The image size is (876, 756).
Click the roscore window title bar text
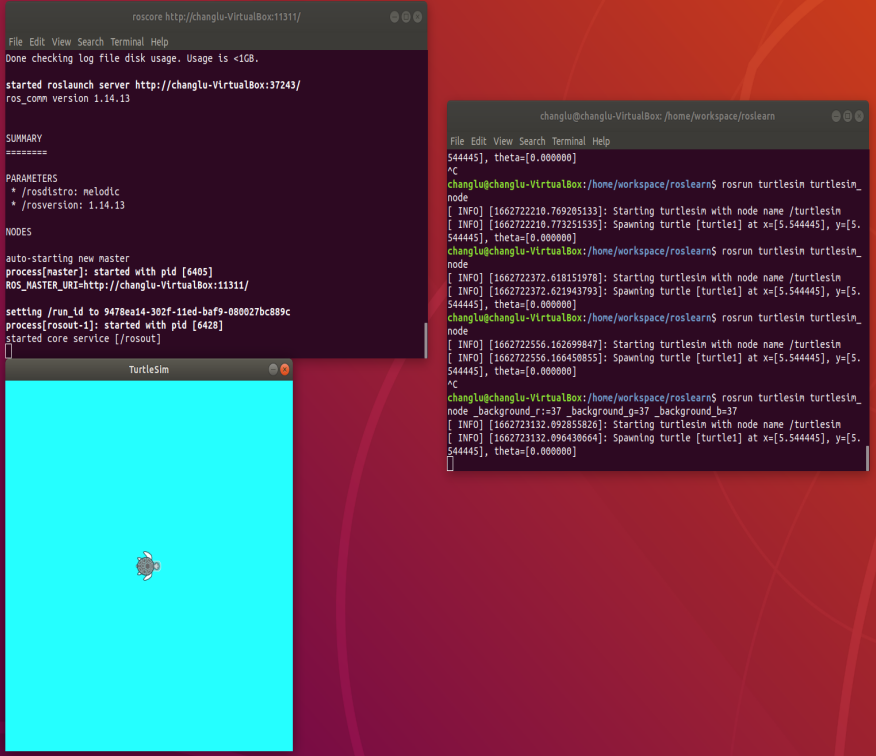[x=216, y=17]
